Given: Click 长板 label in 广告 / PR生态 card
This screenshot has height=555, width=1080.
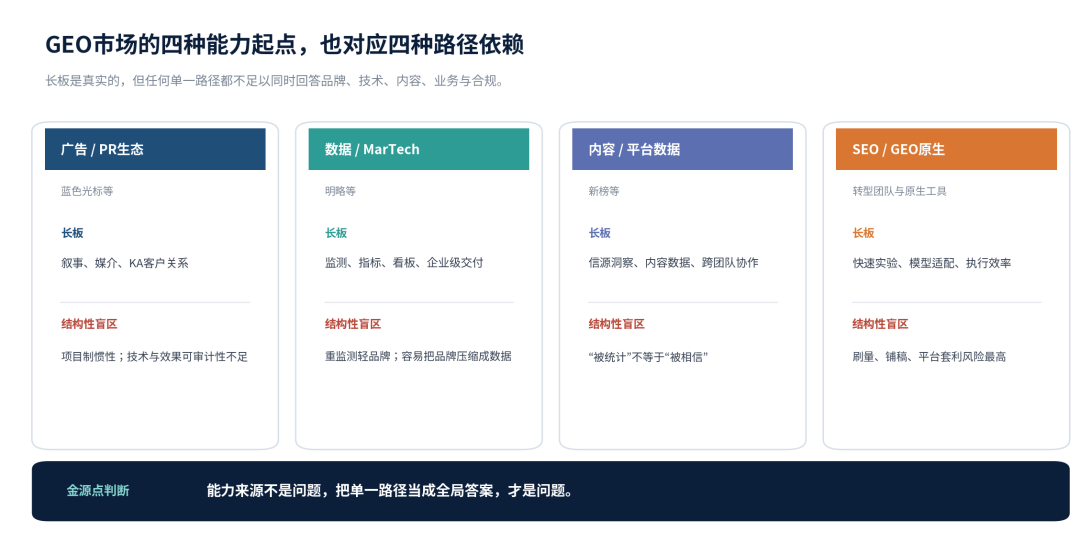Looking at the screenshot, I should (x=72, y=233).
